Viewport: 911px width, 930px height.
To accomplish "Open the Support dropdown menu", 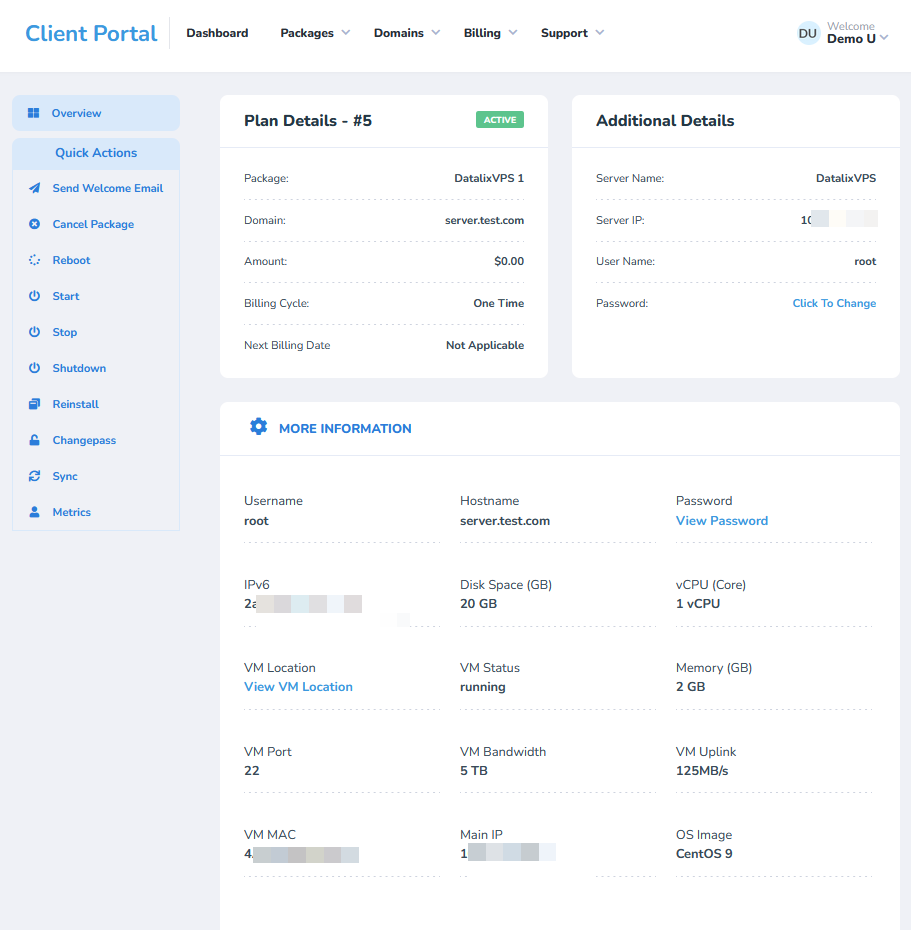I will (572, 33).
